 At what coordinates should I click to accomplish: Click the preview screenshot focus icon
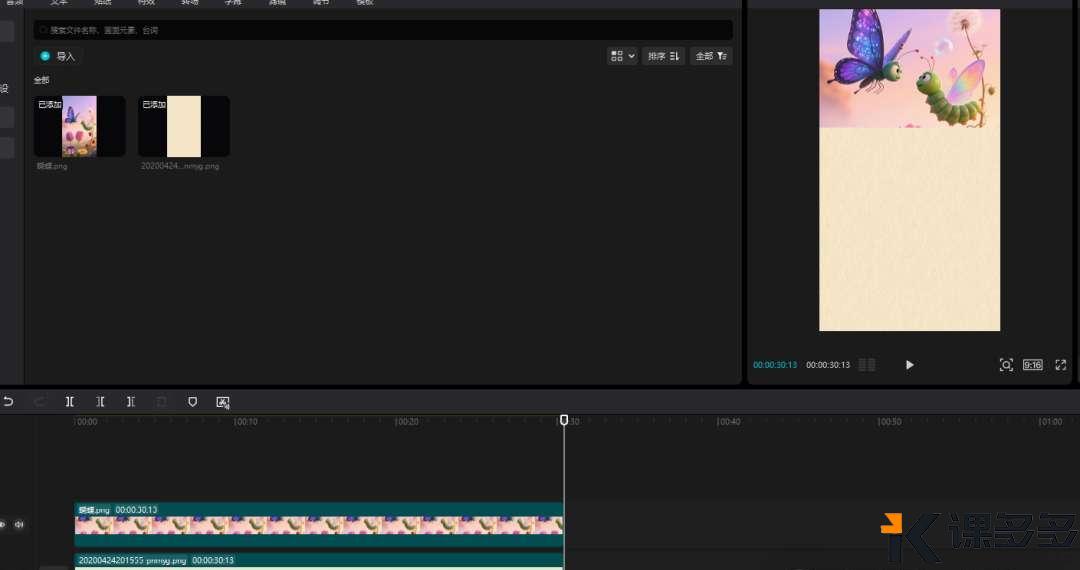[x=1006, y=365]
